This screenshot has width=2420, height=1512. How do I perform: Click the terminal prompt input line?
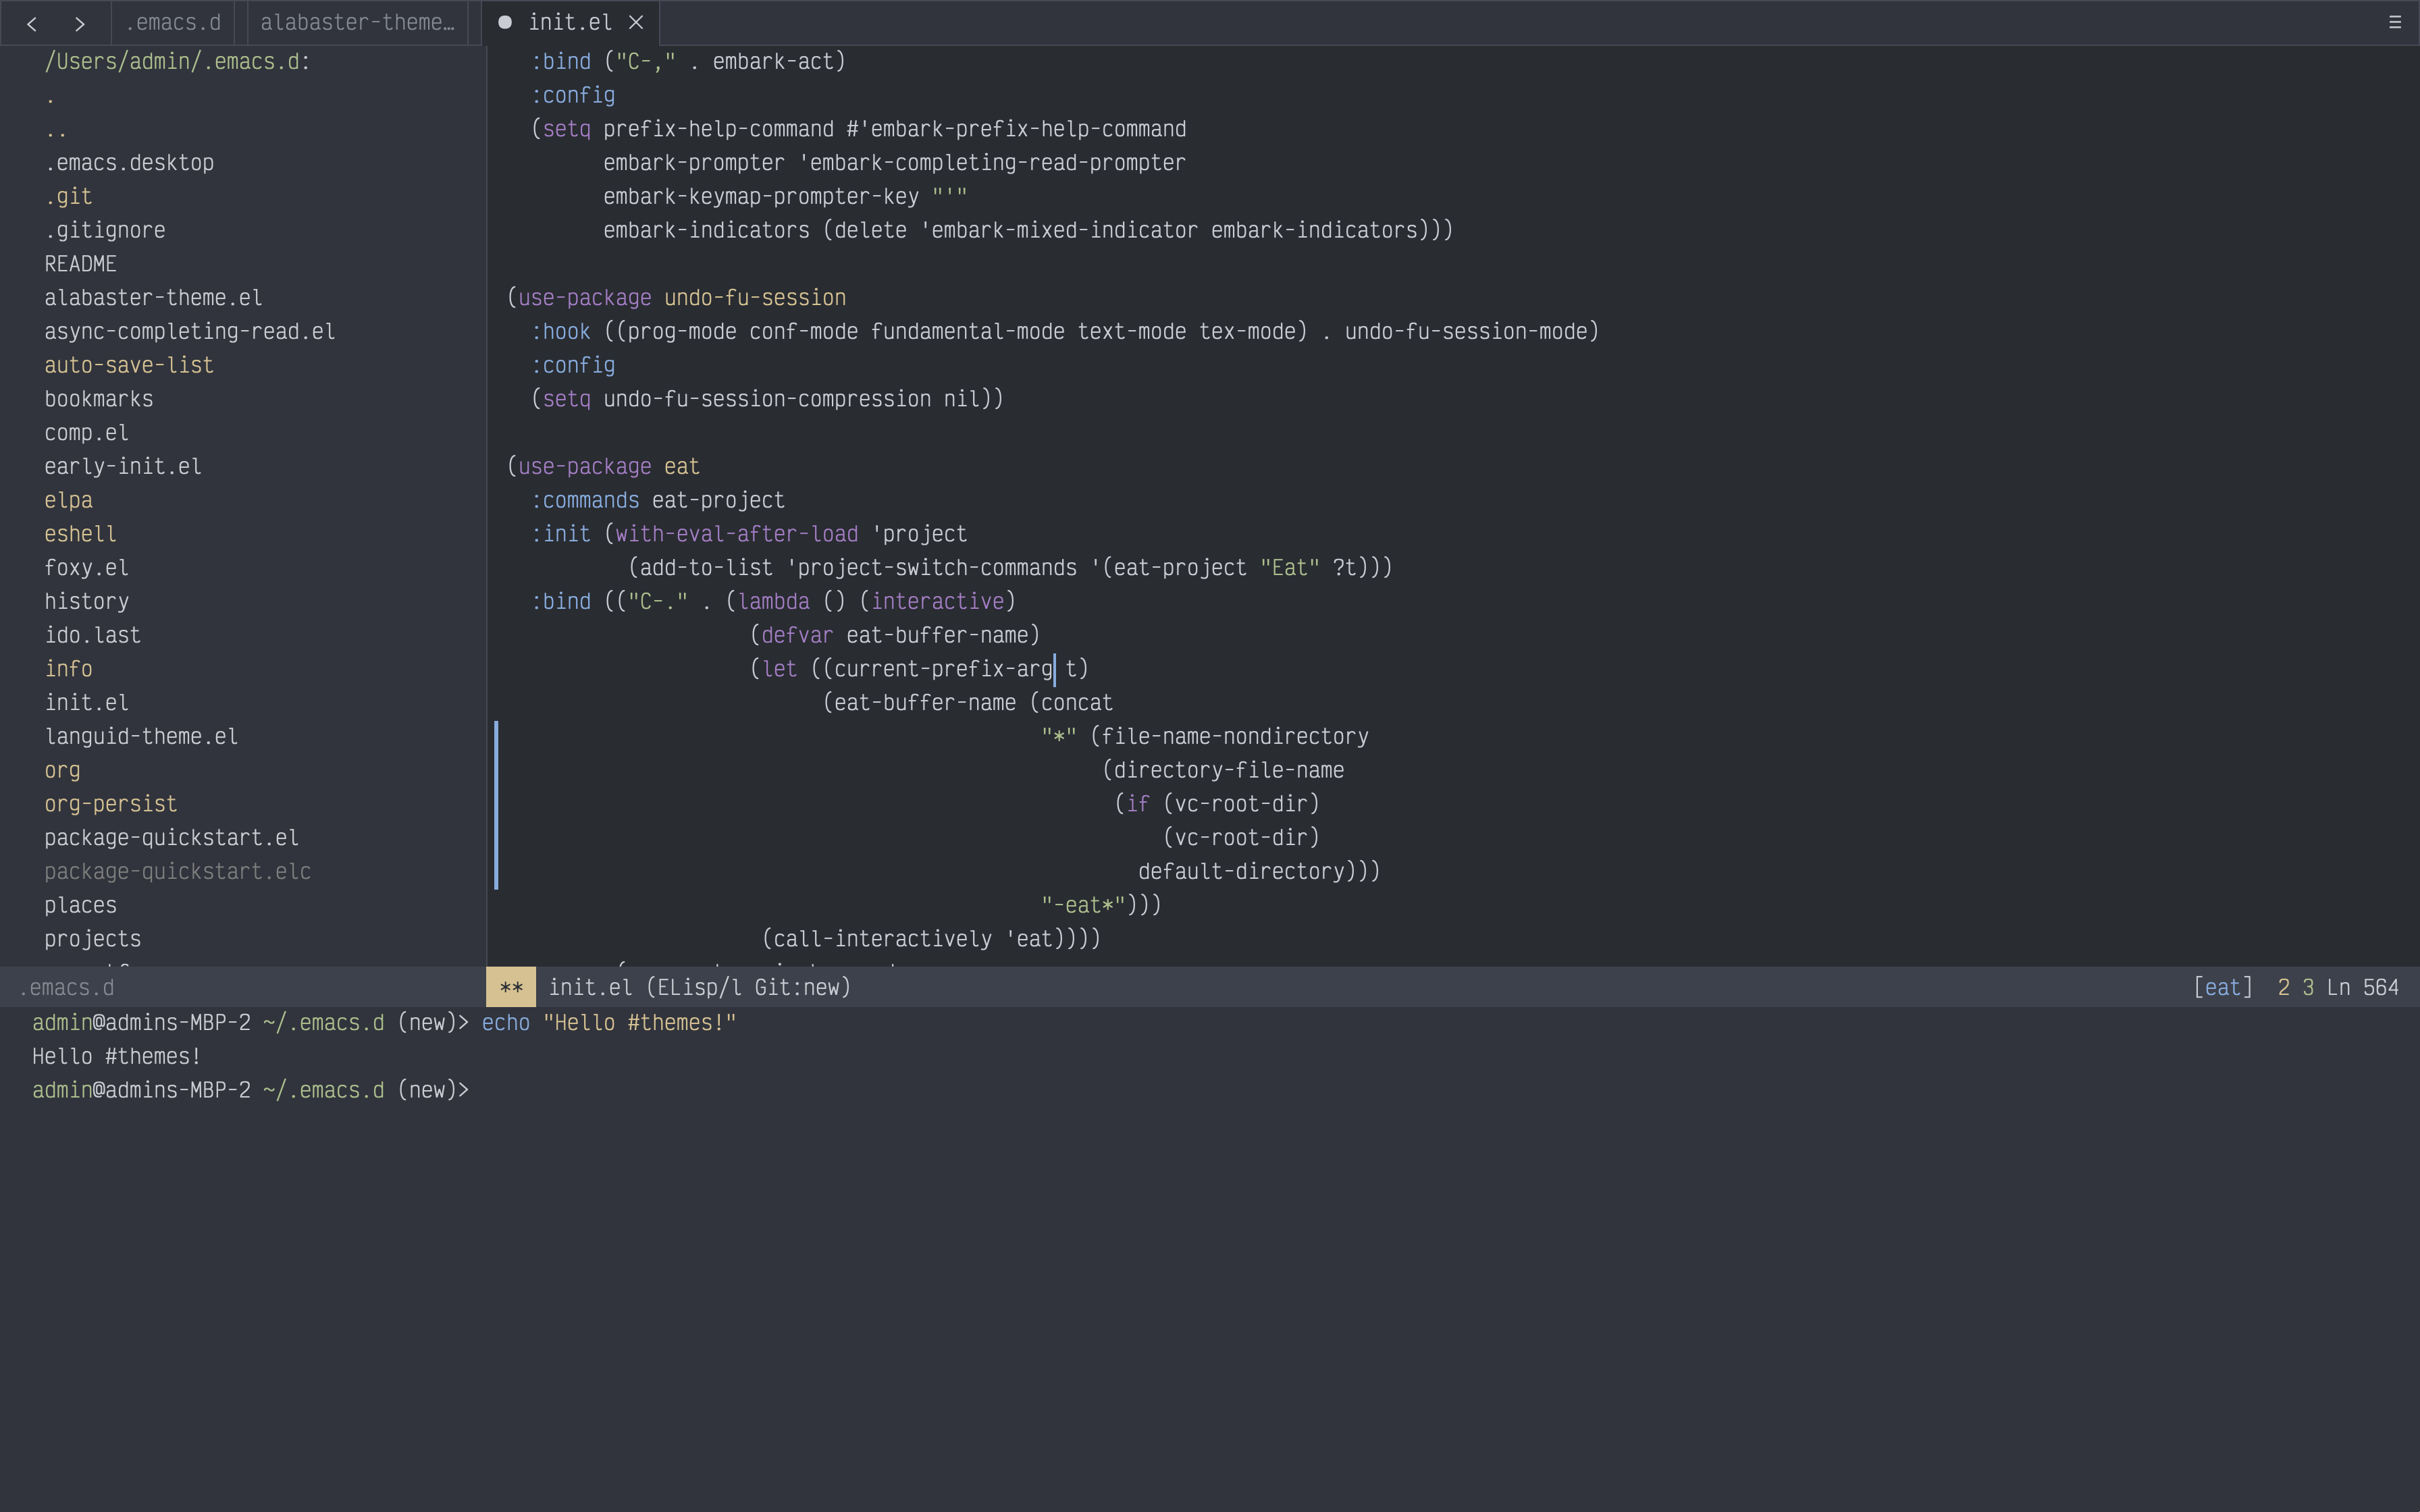(x=600, y=1090)
